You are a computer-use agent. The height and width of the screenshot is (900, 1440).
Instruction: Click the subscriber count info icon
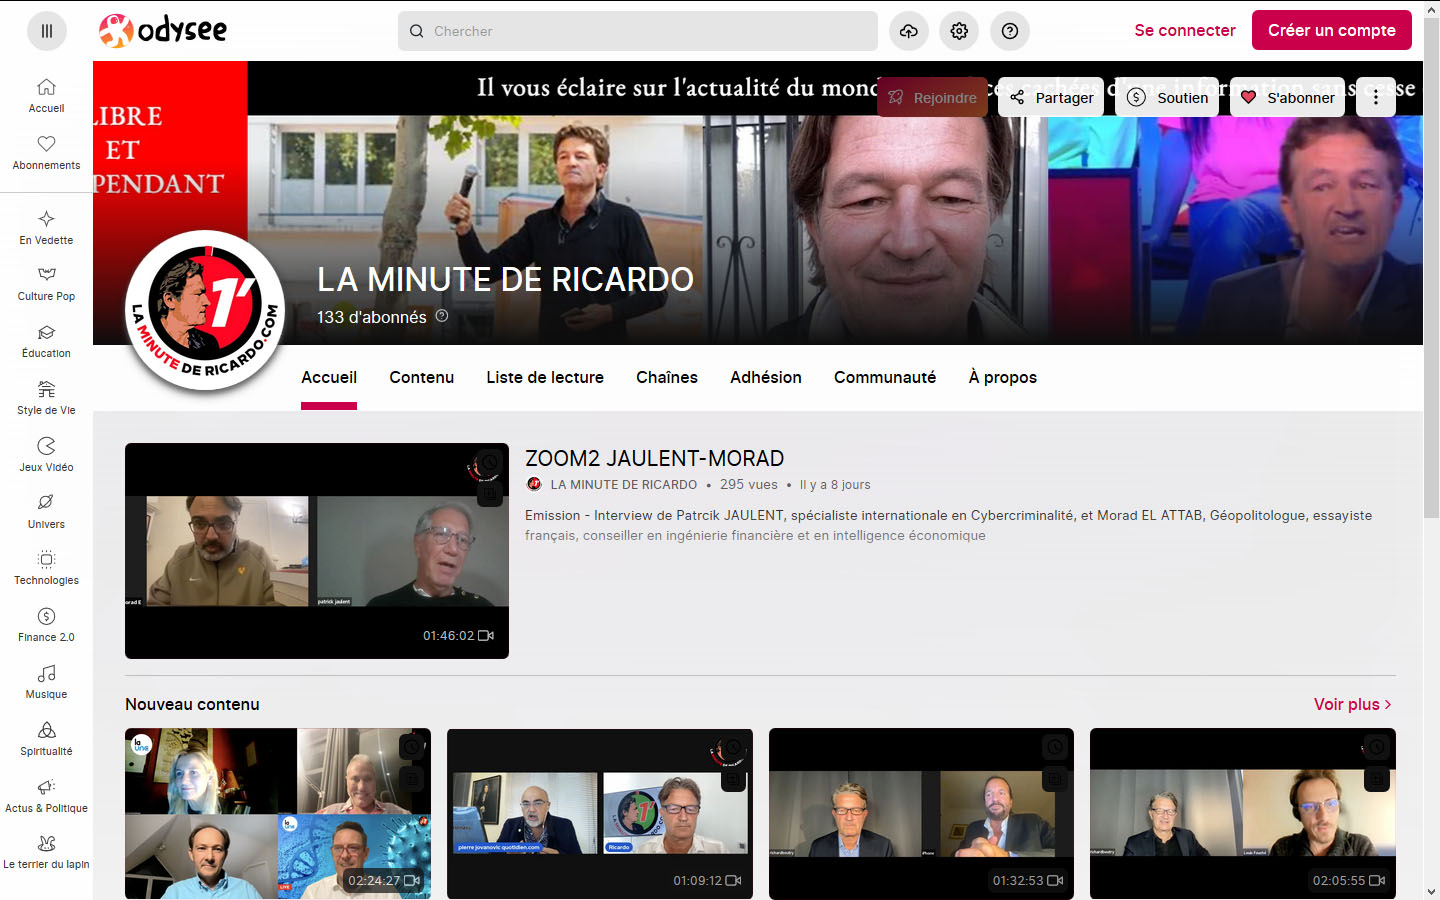pyautogui.click(x=442, y=316)
